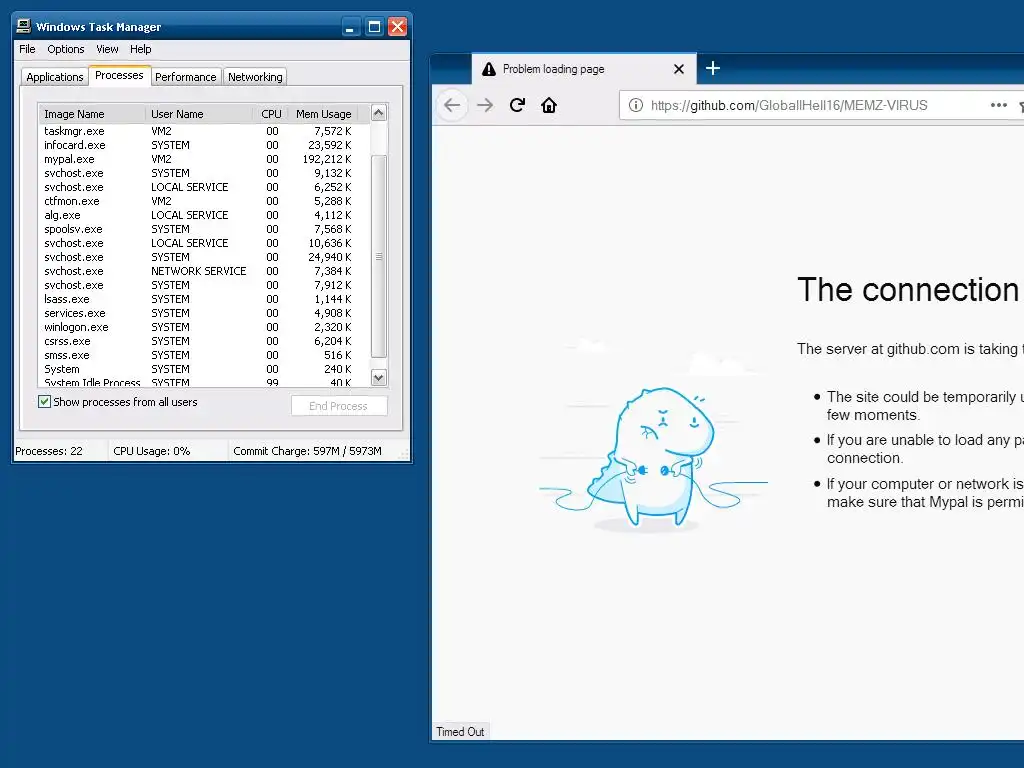Maximize the Windows Task Manager window

coord(374,27)
